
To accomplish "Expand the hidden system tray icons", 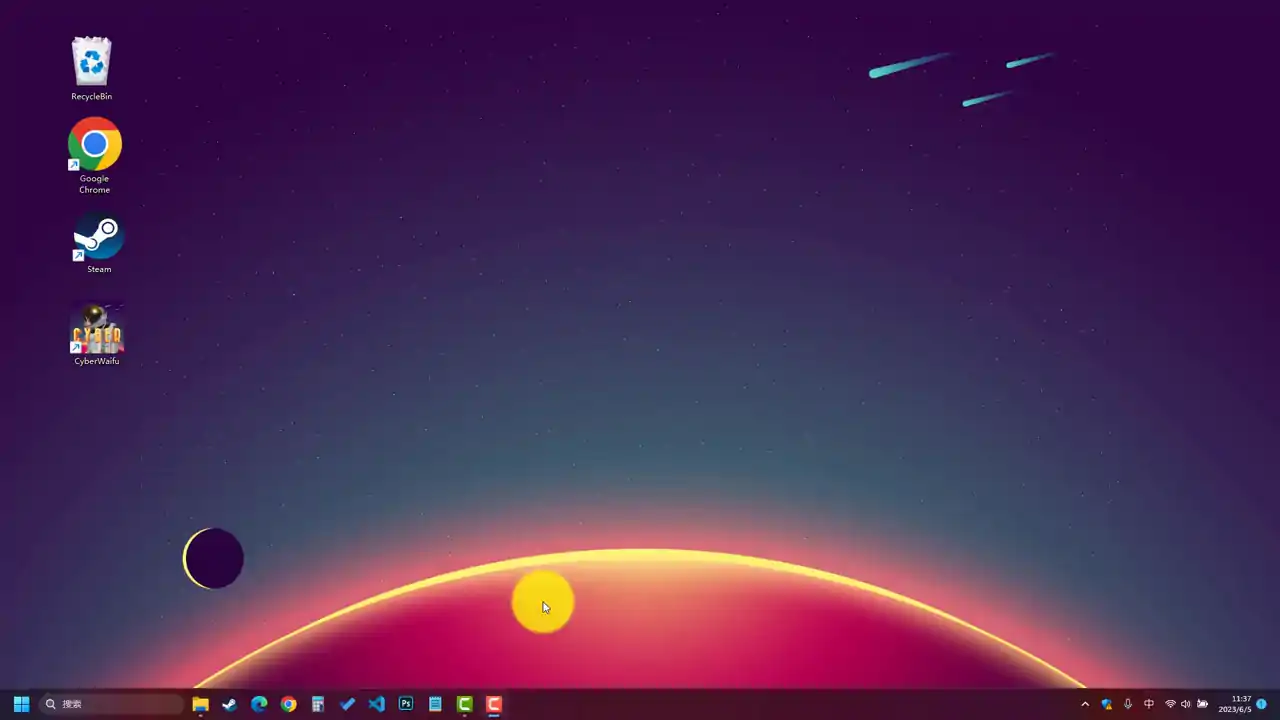I will coord(1085,704).
